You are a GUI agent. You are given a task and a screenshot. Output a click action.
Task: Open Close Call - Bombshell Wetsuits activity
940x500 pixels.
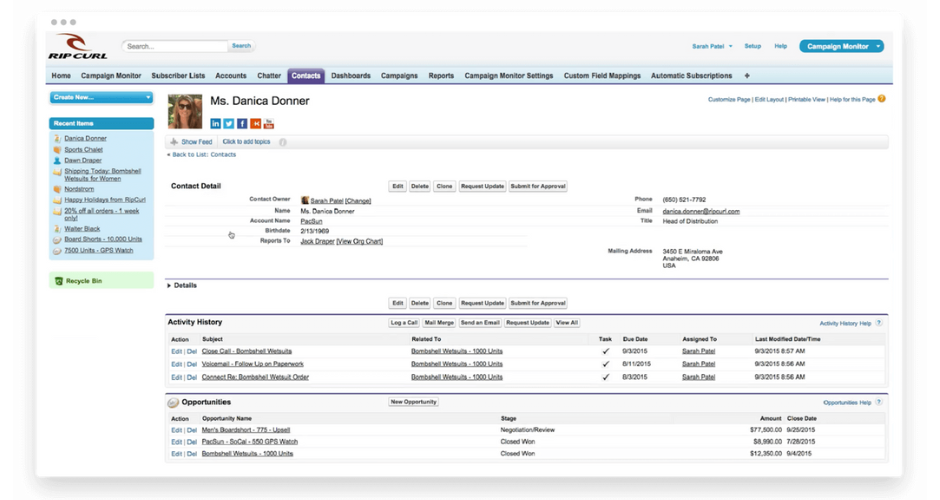[246, 351]
